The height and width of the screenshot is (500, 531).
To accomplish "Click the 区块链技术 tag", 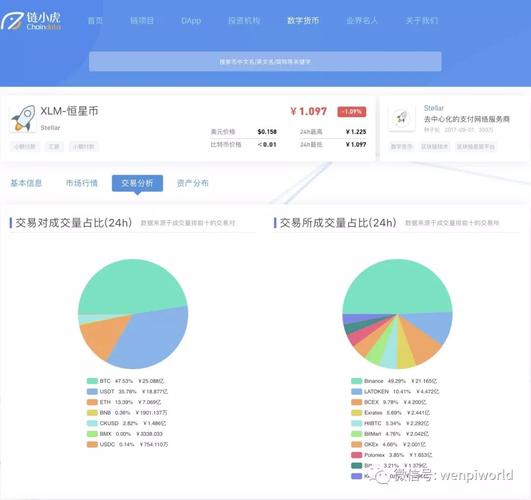I will (x=434, y=147).
